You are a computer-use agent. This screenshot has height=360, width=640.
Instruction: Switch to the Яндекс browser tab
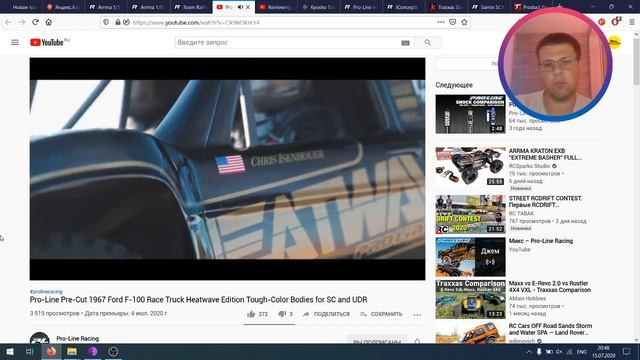pos(63,7)
